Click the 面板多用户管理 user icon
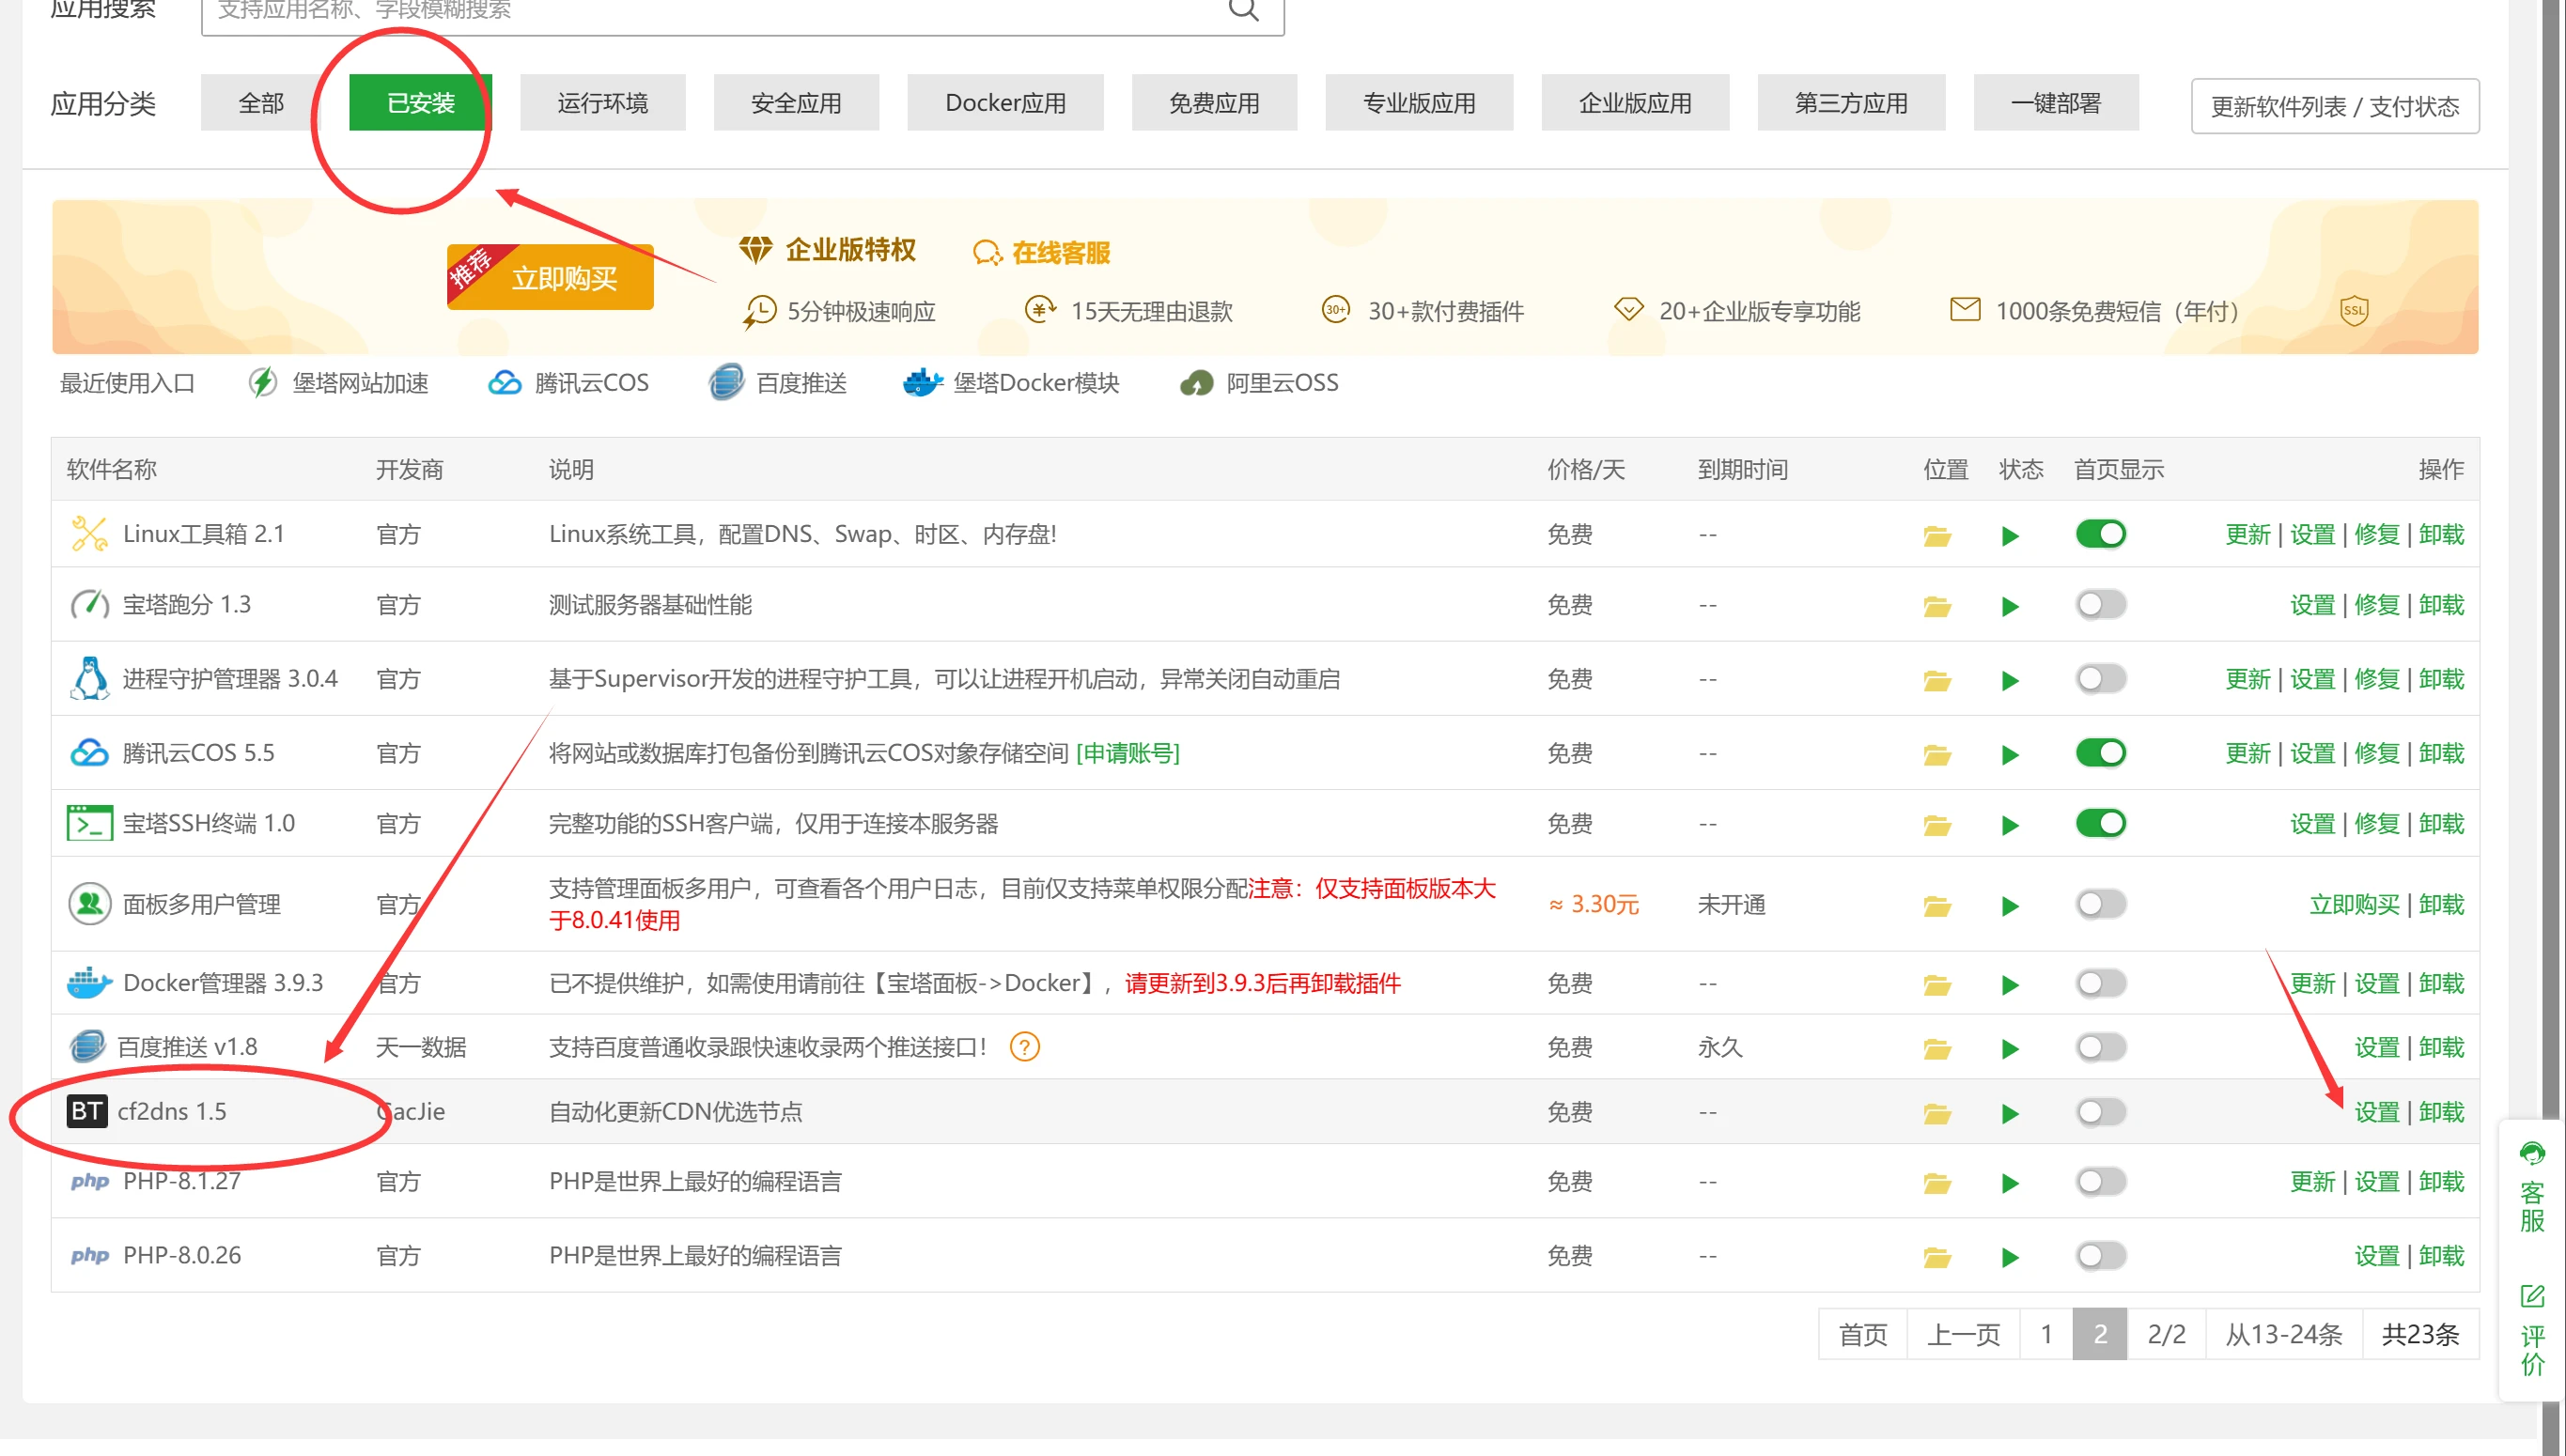 [89, 904]
